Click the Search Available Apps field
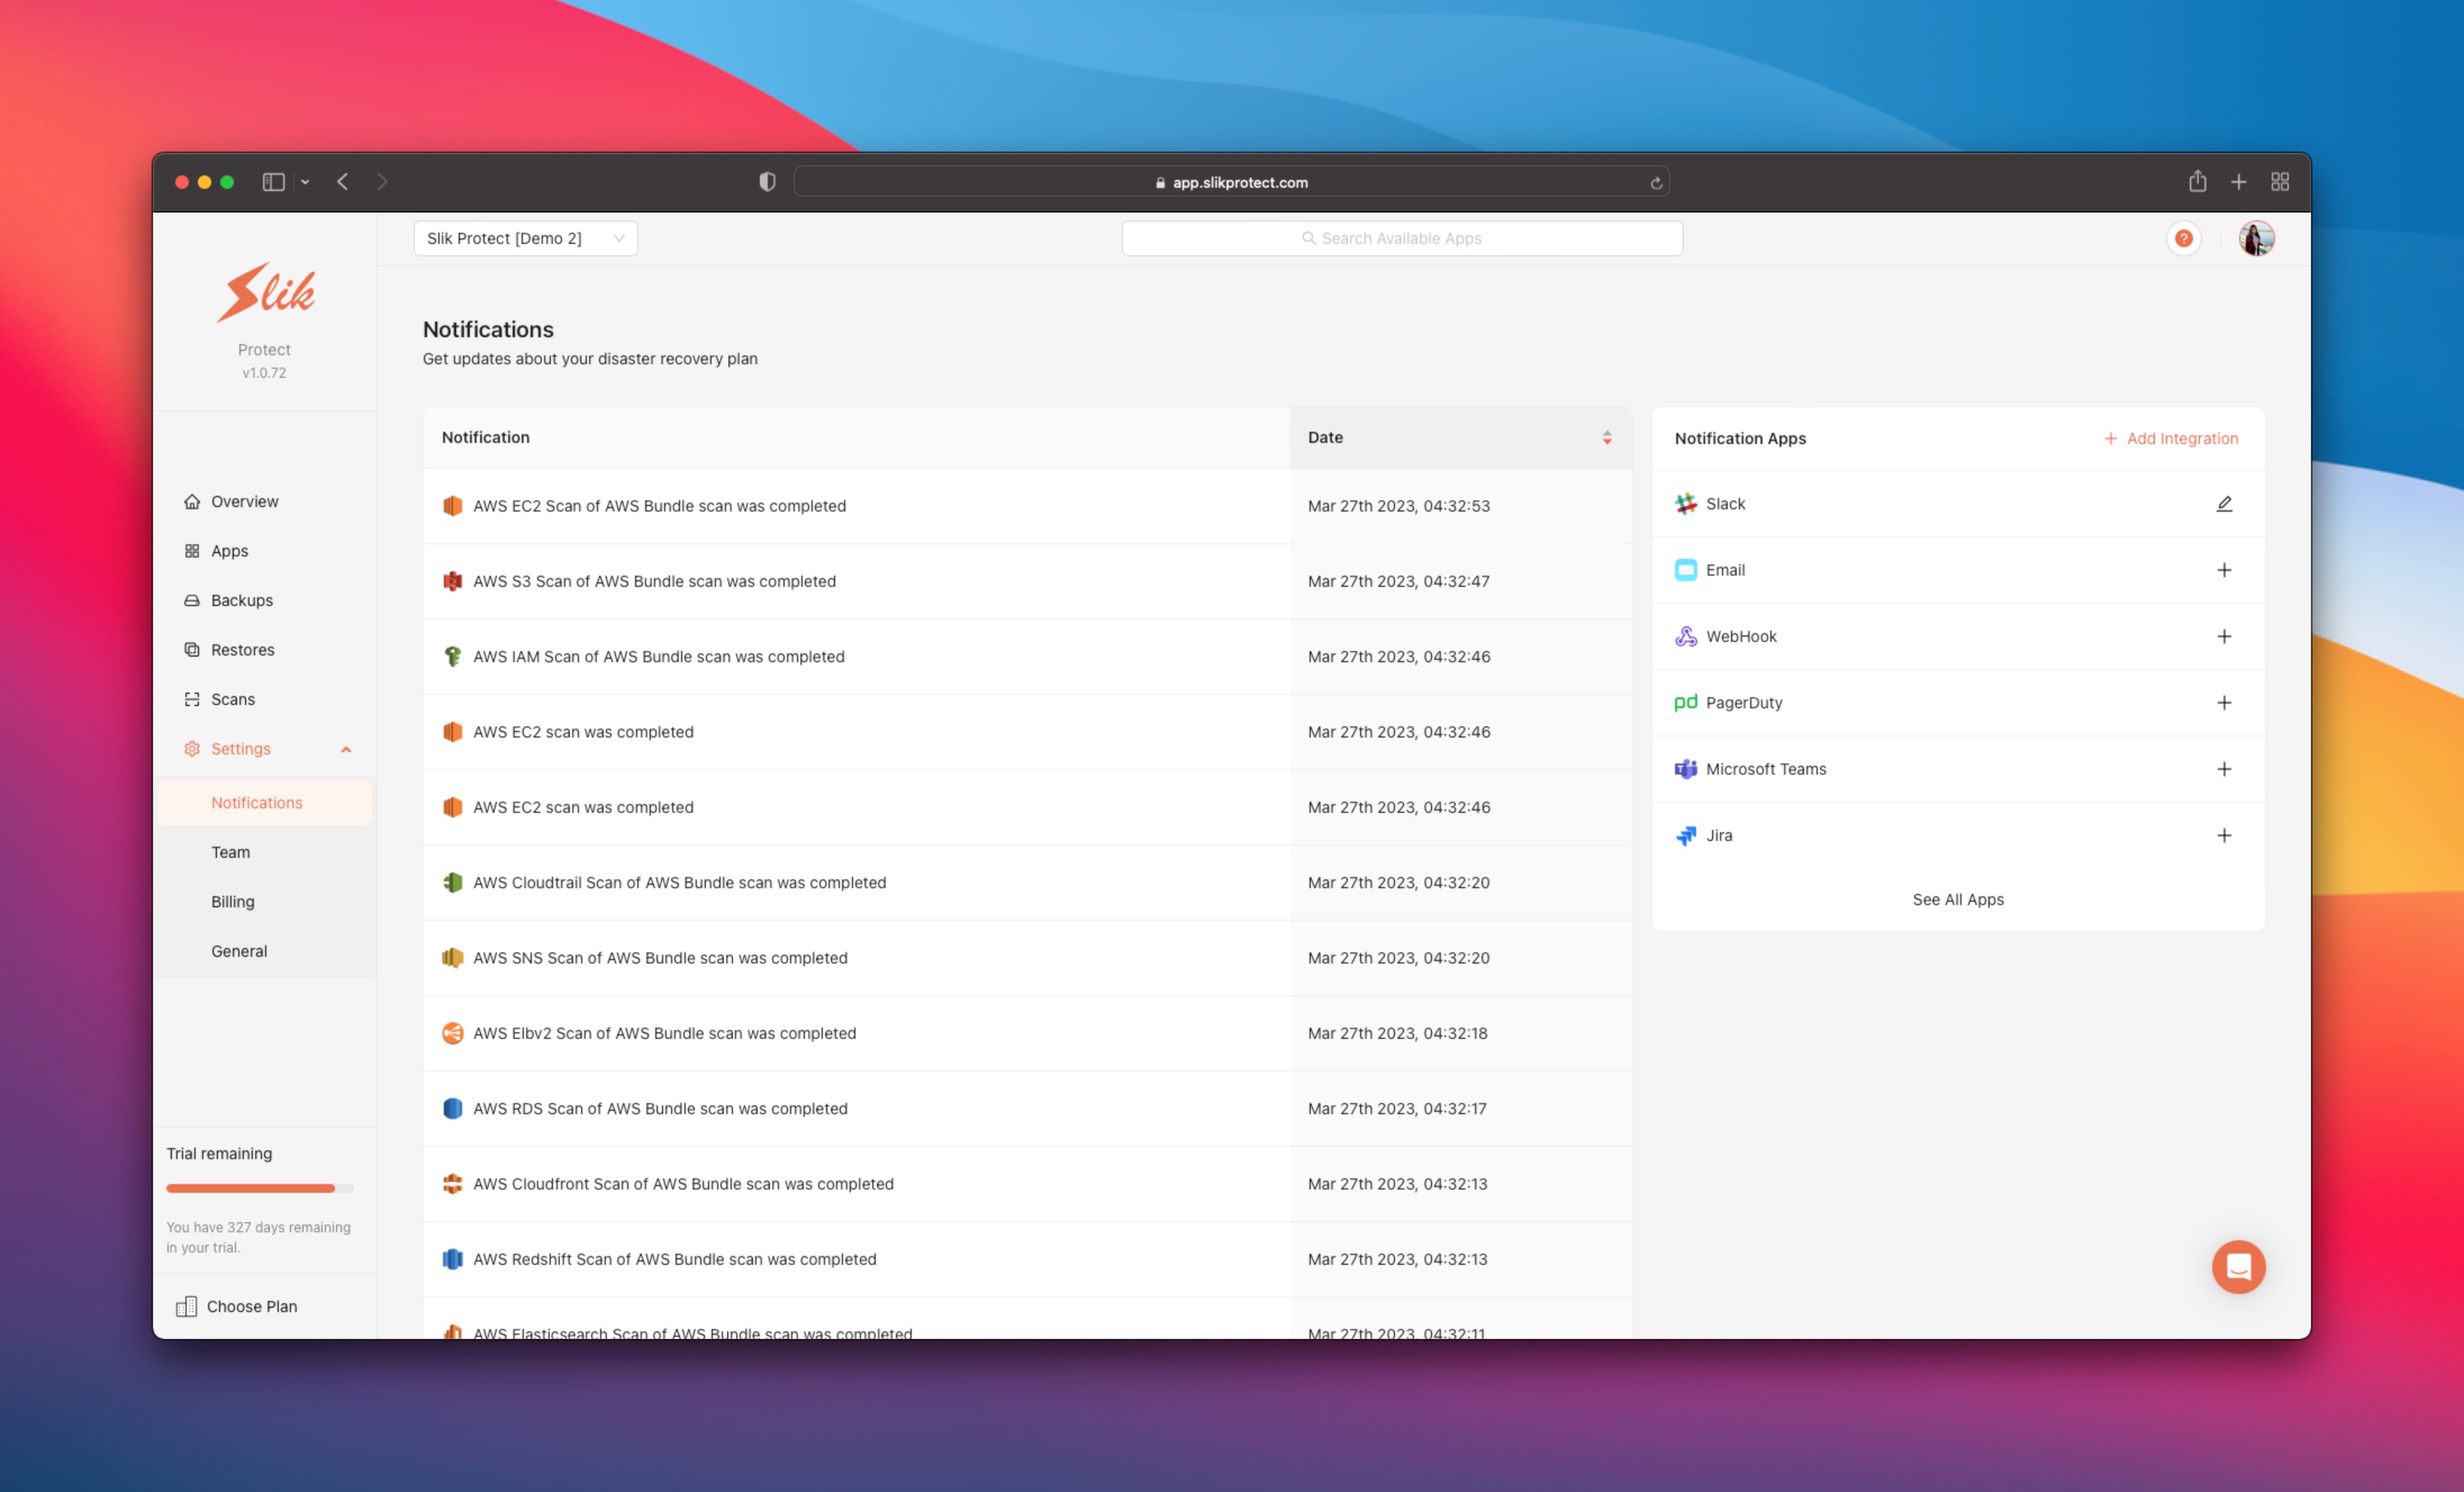 tap(1400, 238)
